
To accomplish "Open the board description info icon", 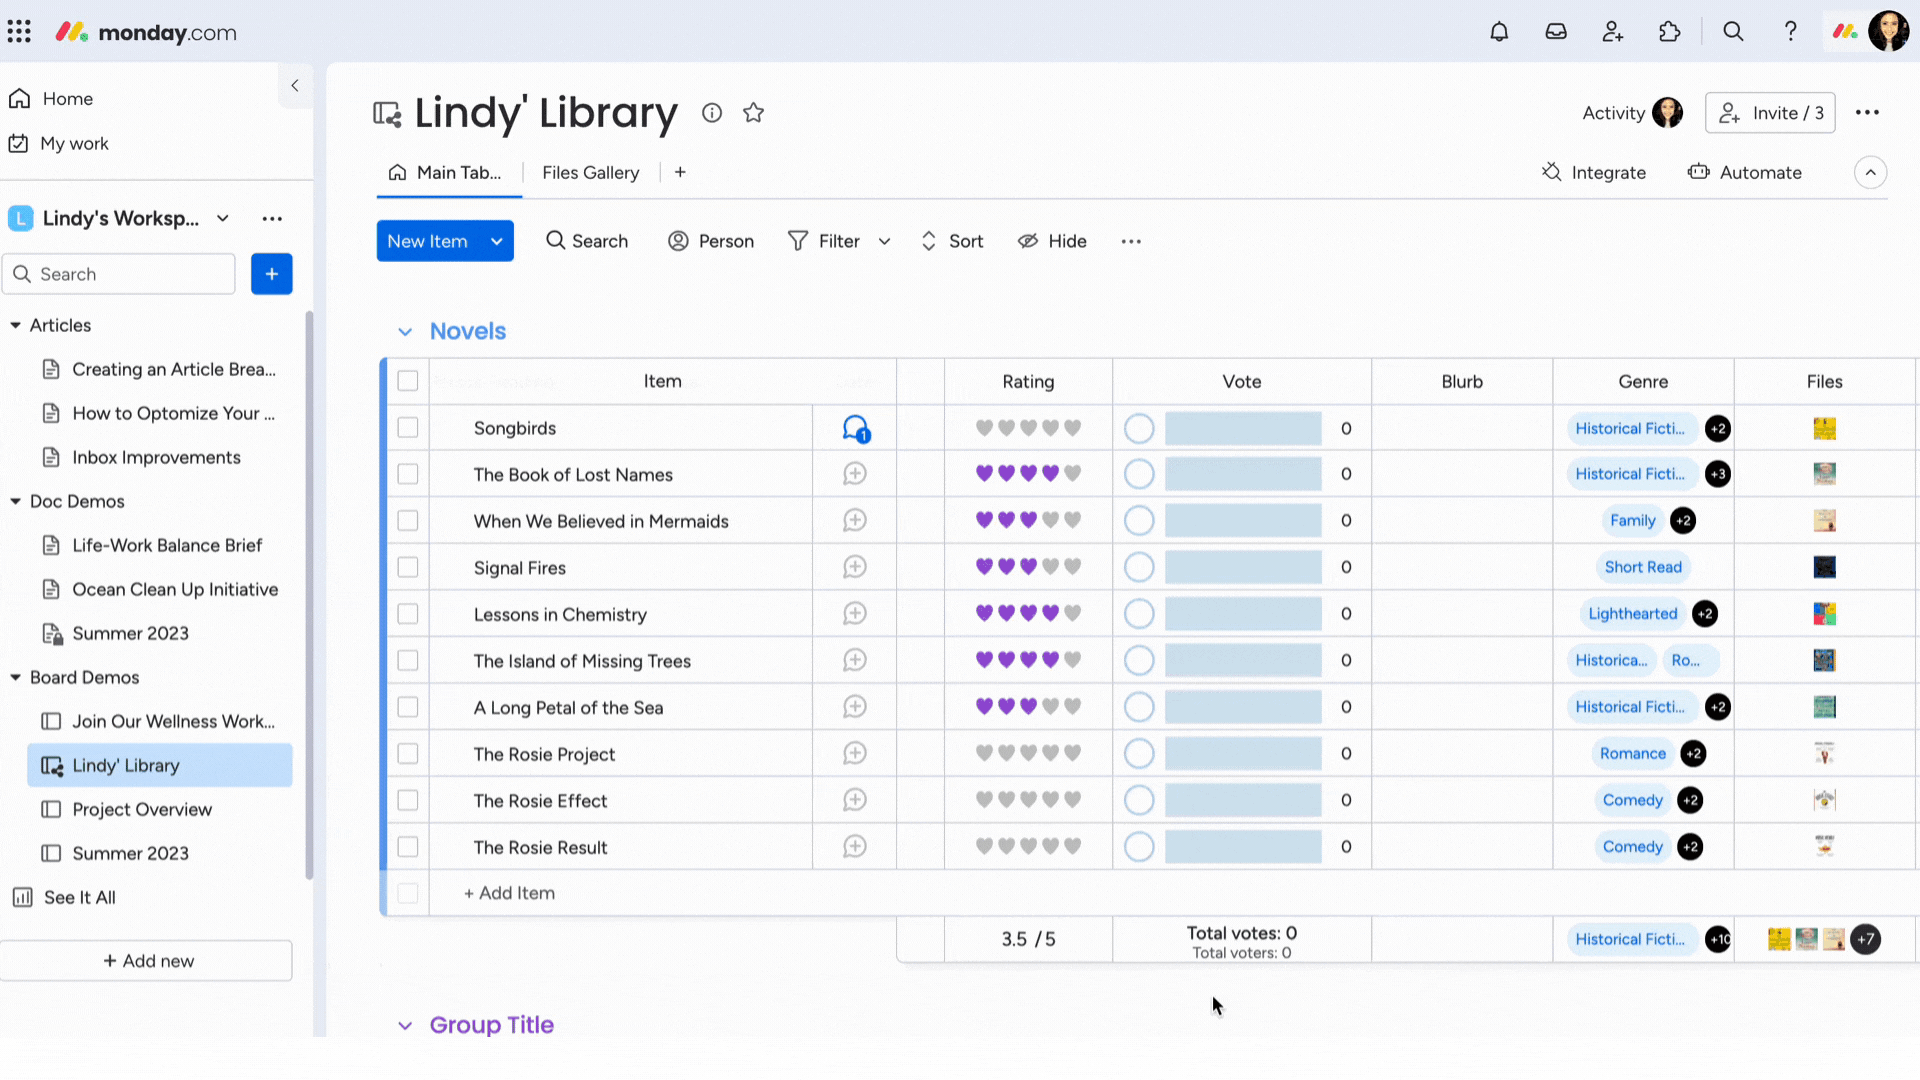I will (x=712, y=112).
